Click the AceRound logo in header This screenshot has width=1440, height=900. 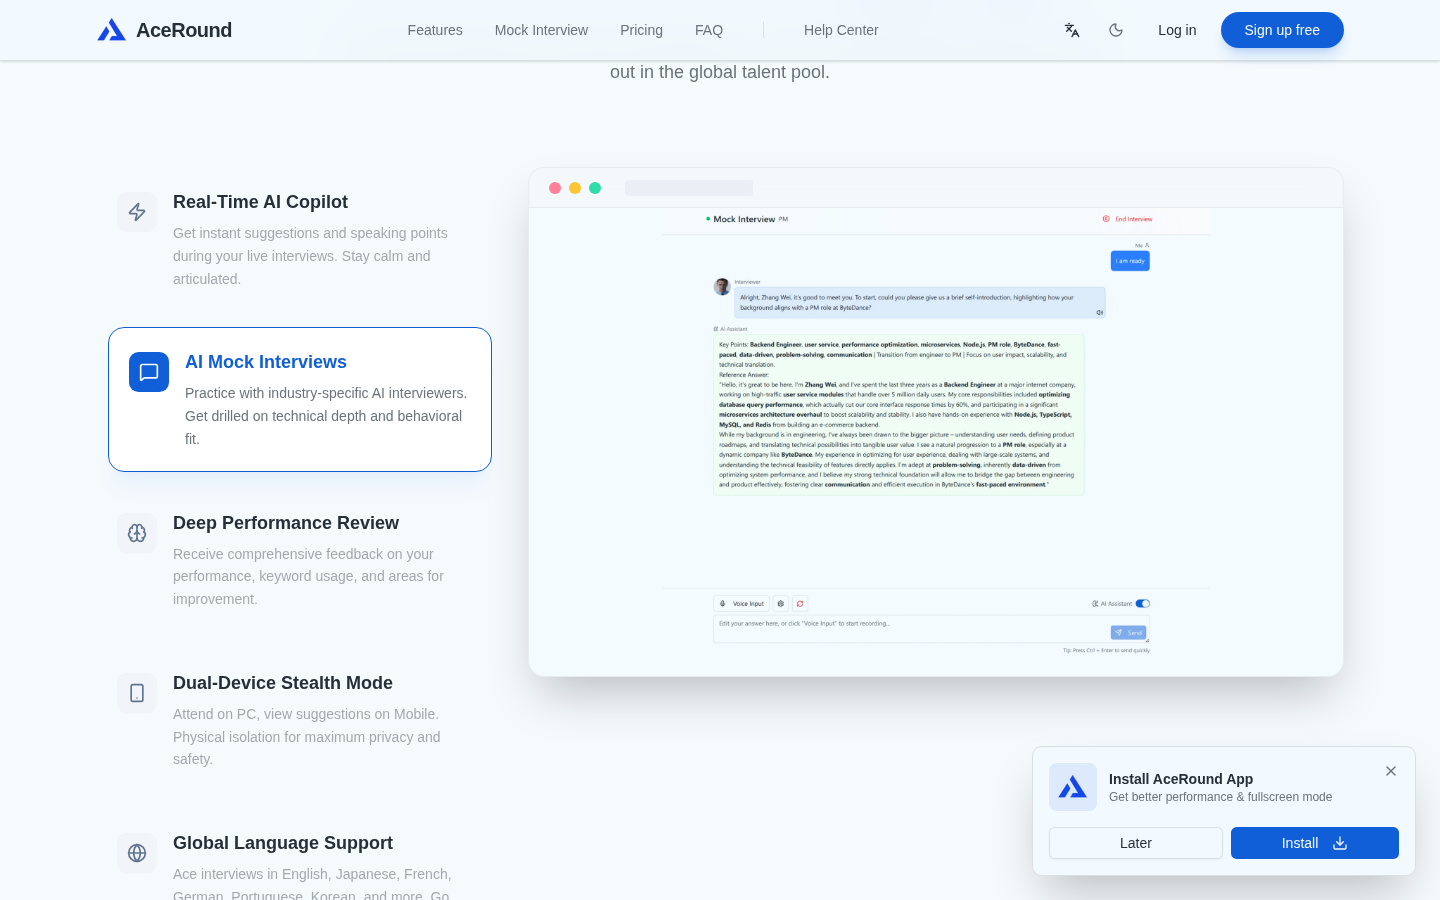tap(164, 30)
